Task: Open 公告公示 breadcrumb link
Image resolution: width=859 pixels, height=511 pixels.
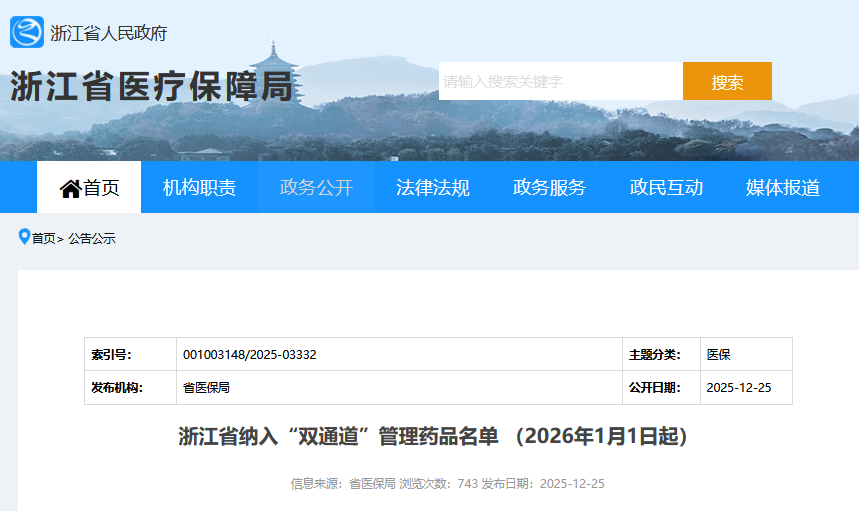Action: (92, 238)
